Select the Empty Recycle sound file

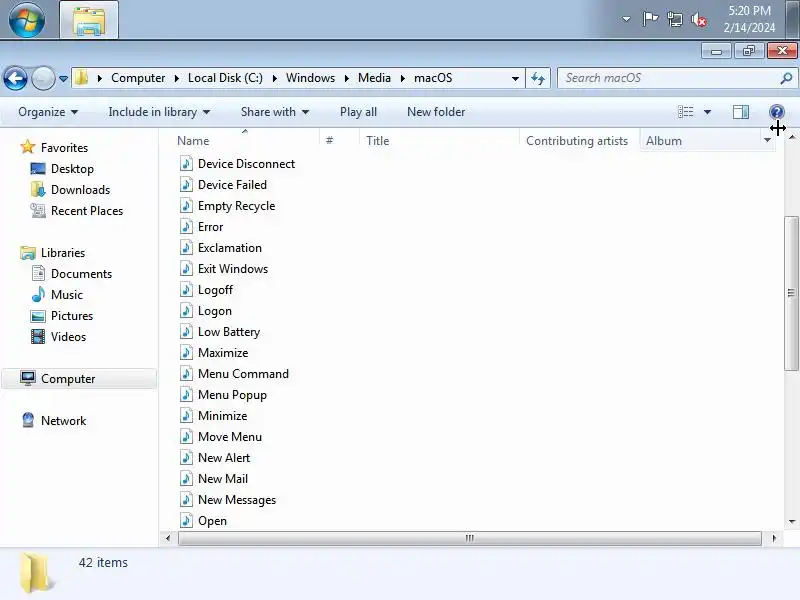click(x=236, y=206)
